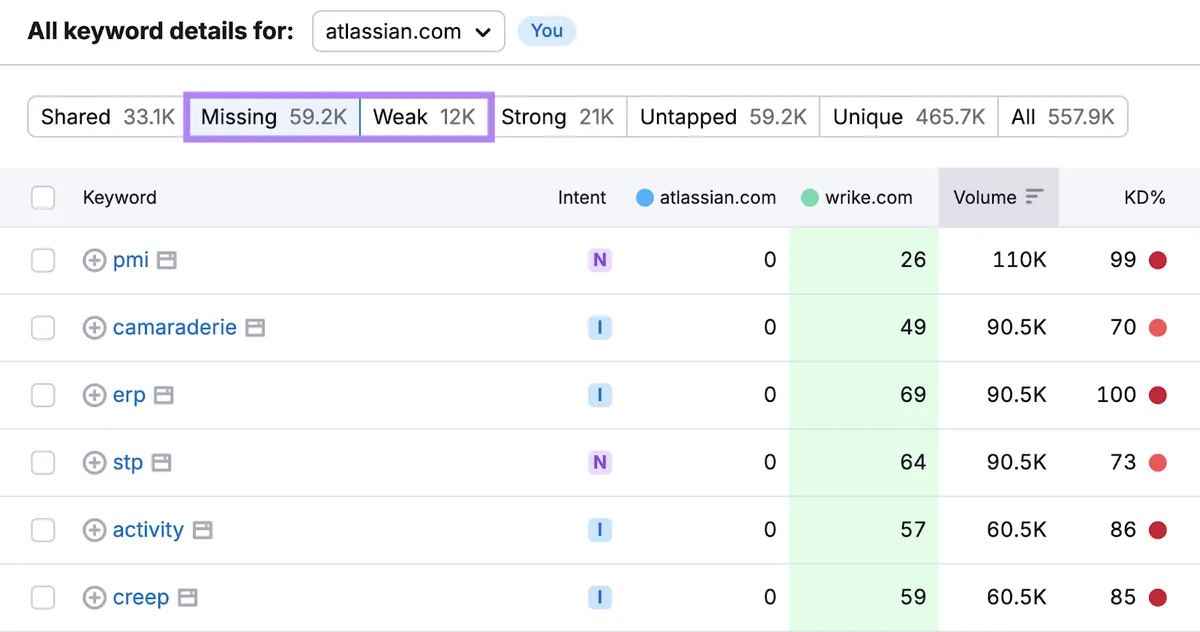Open SERP view icon beside camaraderie
Image resolution: width=1200 pixels, height=632 pixels.
(255, 328)
